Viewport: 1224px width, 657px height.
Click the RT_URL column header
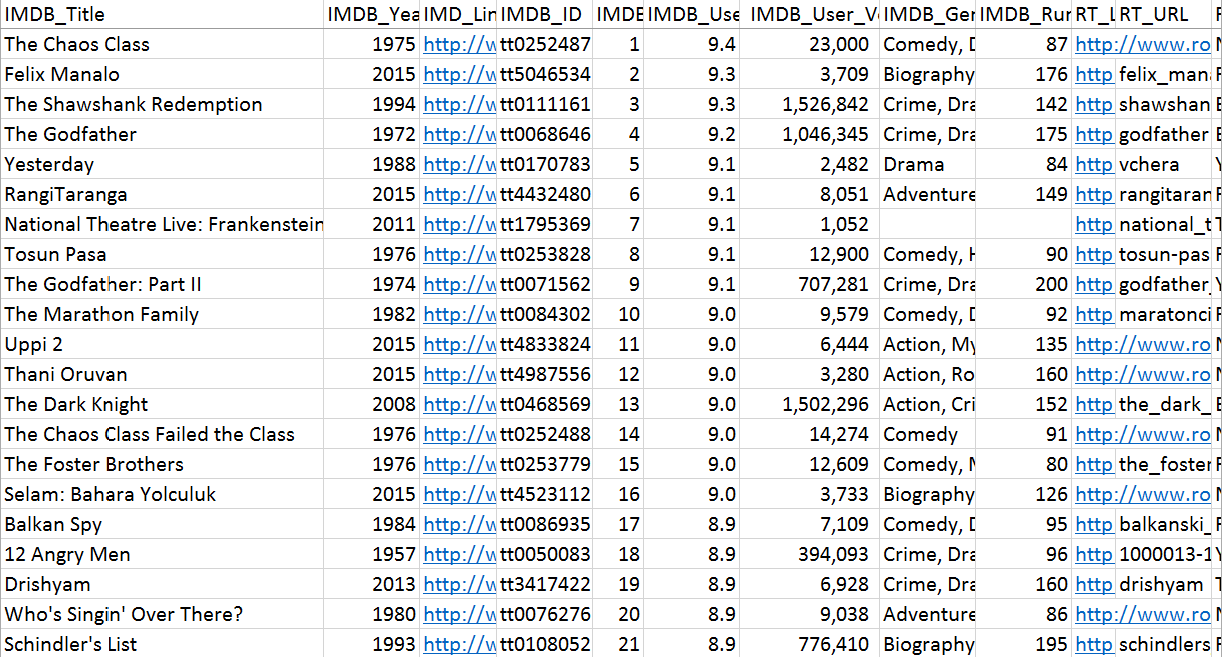coord(1164,14)
